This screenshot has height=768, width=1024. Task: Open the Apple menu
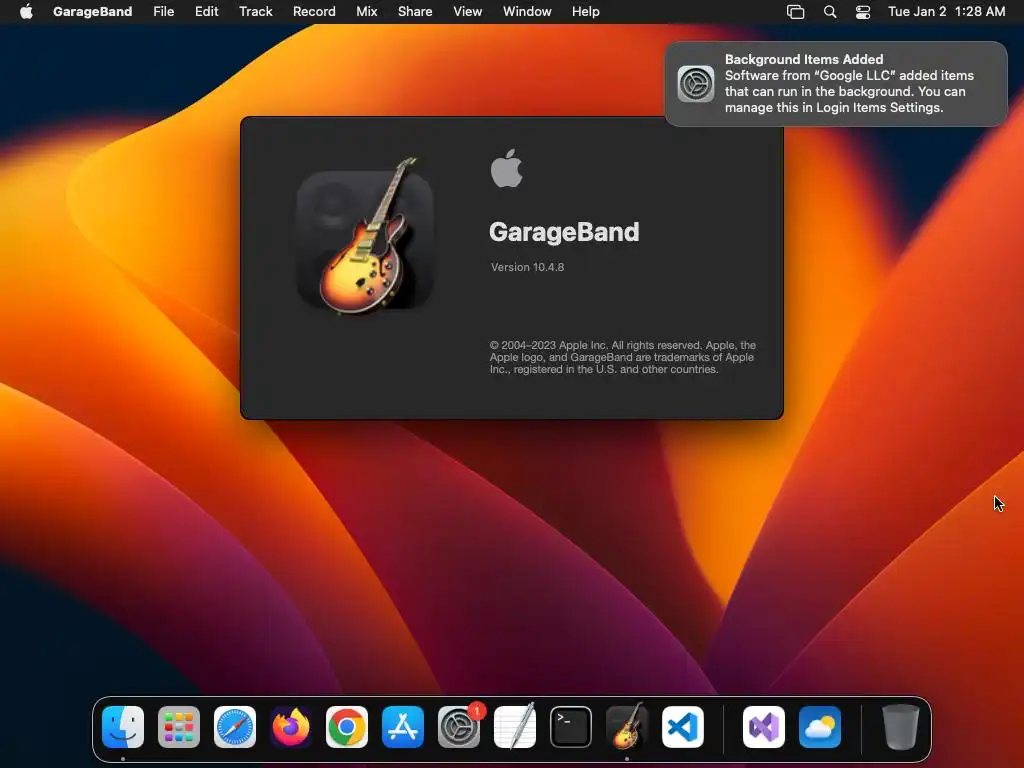coord(26,12)
